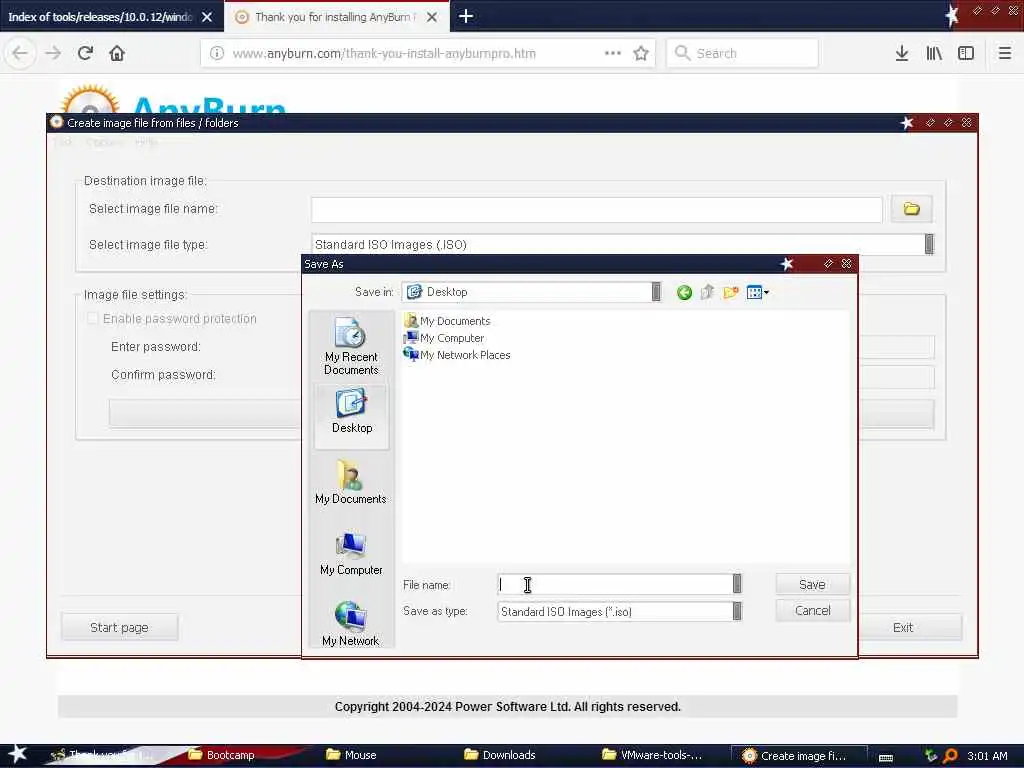Open the Save in location dropdown
The image size is (1024, 768).
pos(656,292)
